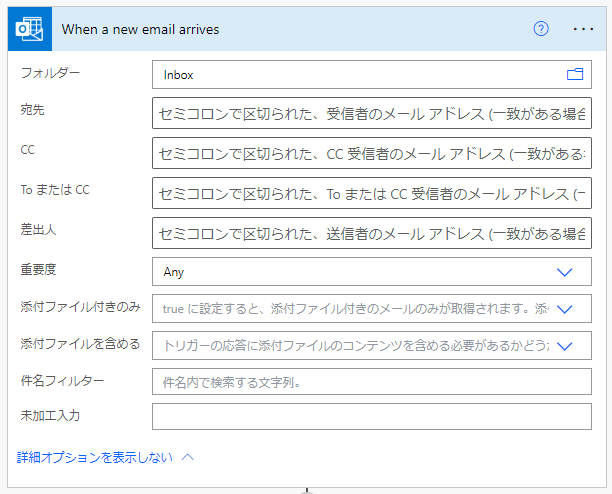612x494 pixels.
Task: Click the chevron arrow in 添付ファイル付きのみ row
Action: point(565,310)
